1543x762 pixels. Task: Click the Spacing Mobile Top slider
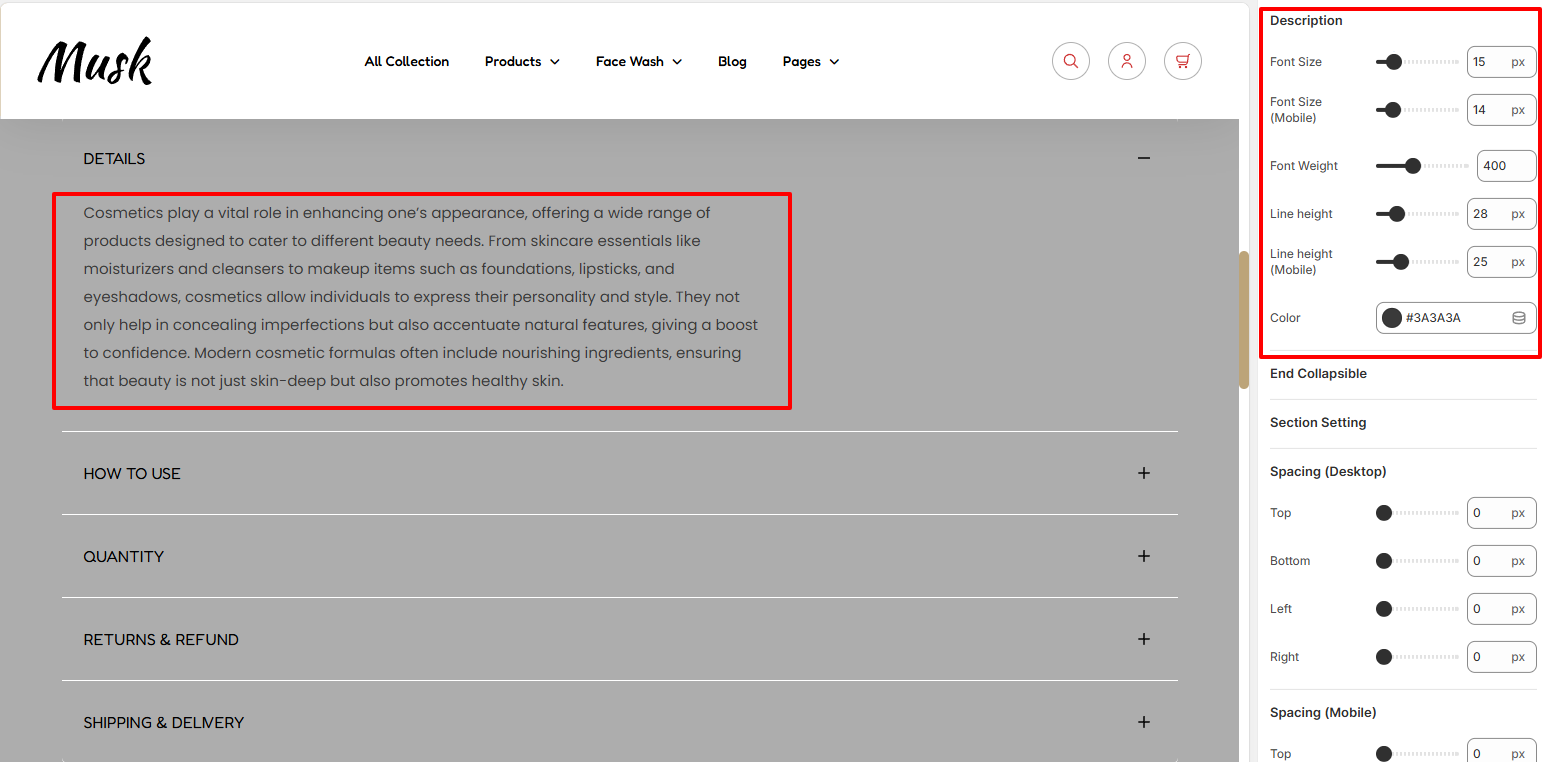pyautogui.click(x=1417, y=754)
